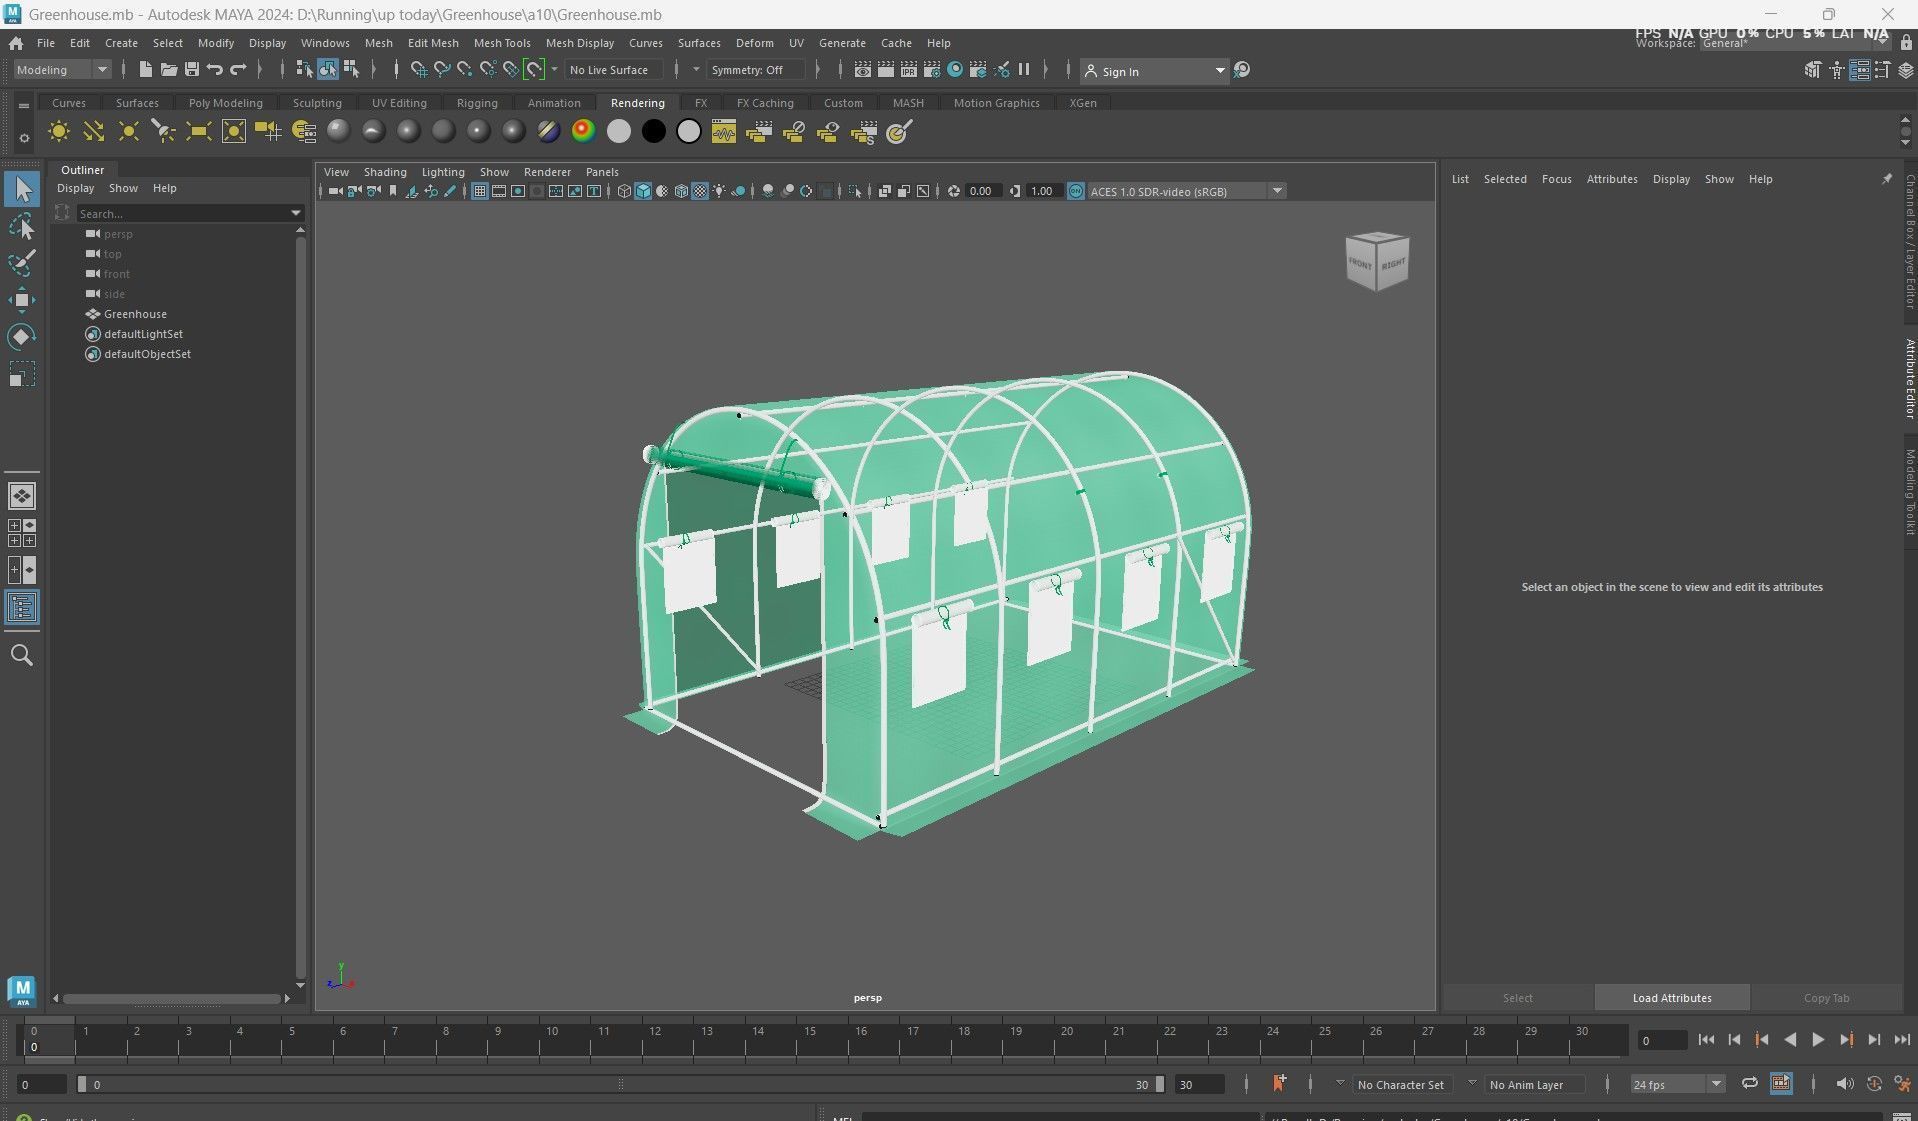The image size is (1918, 1121).
Task: Toggle the viewport grid display icon
Action: [480, 191]
